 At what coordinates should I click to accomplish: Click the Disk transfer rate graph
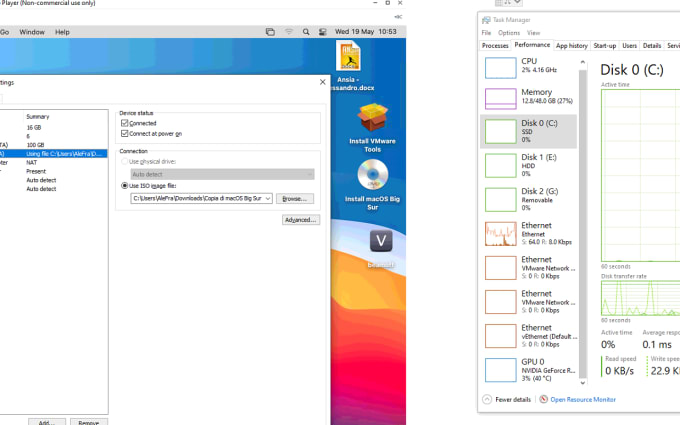[641, 298]
